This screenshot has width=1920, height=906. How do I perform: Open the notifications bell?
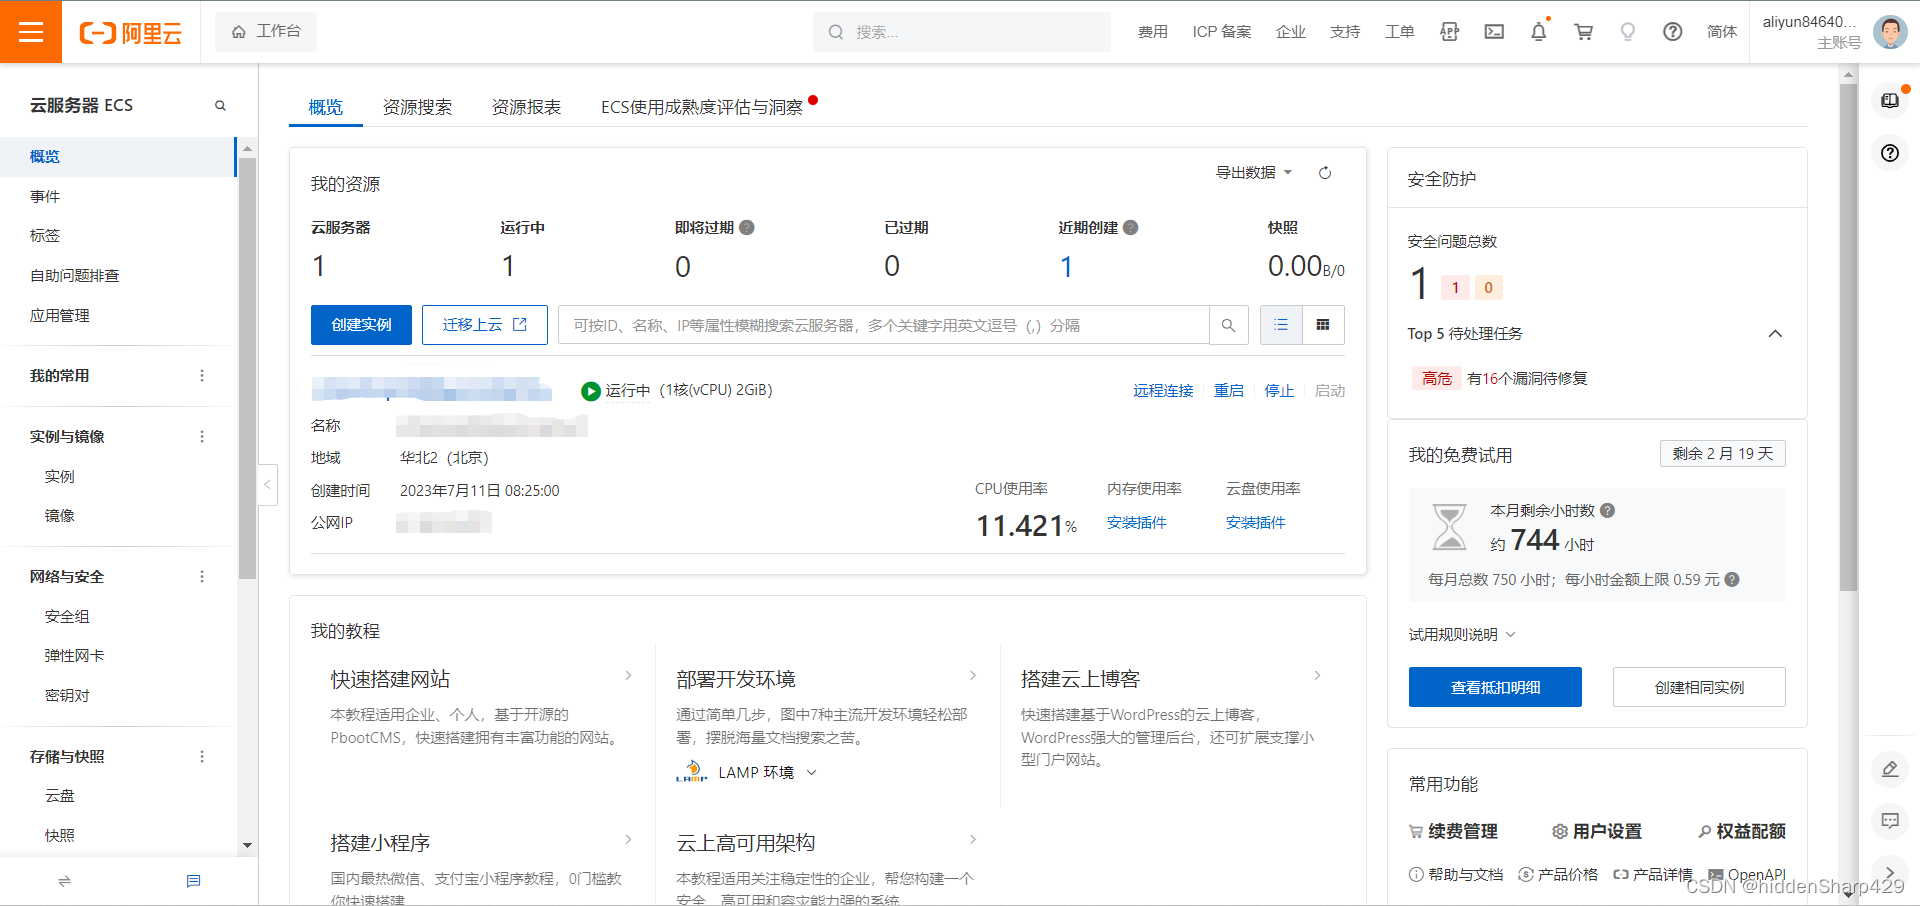click(x=1539, y=32)
